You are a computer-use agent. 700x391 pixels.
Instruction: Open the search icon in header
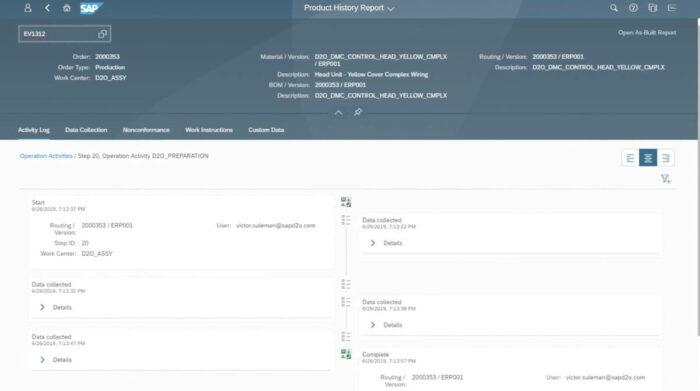click(614, 8)
